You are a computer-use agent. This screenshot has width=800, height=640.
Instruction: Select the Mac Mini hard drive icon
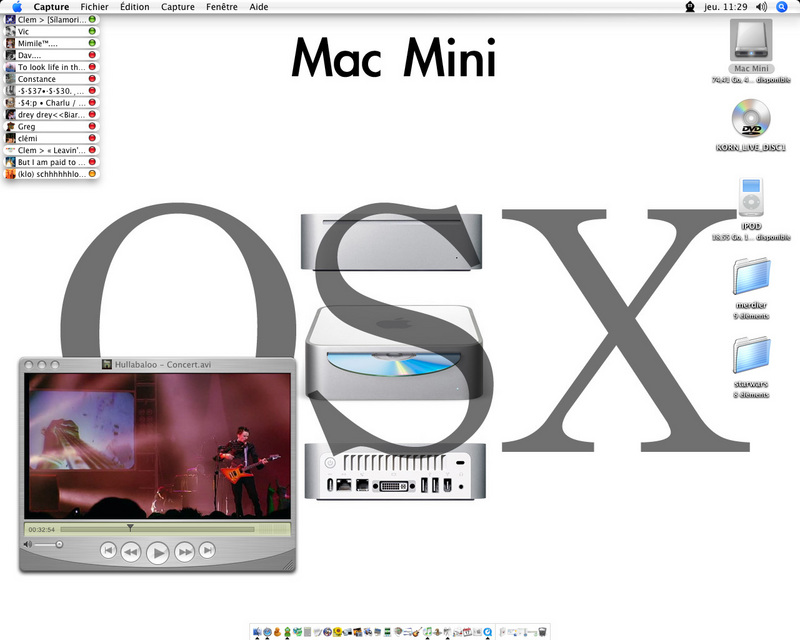pyautogui.click(x=751, y=40)
